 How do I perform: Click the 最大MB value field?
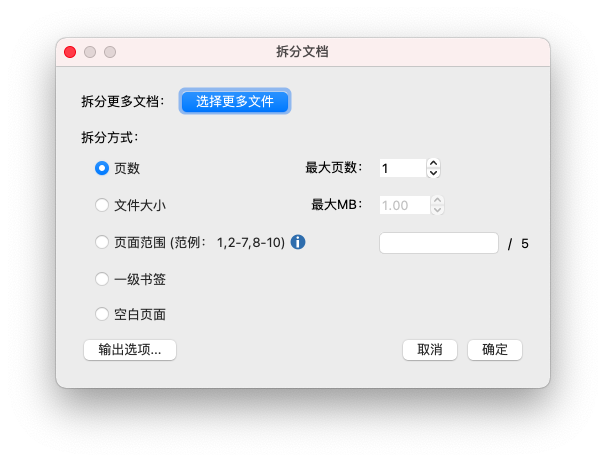coord(402,205)
